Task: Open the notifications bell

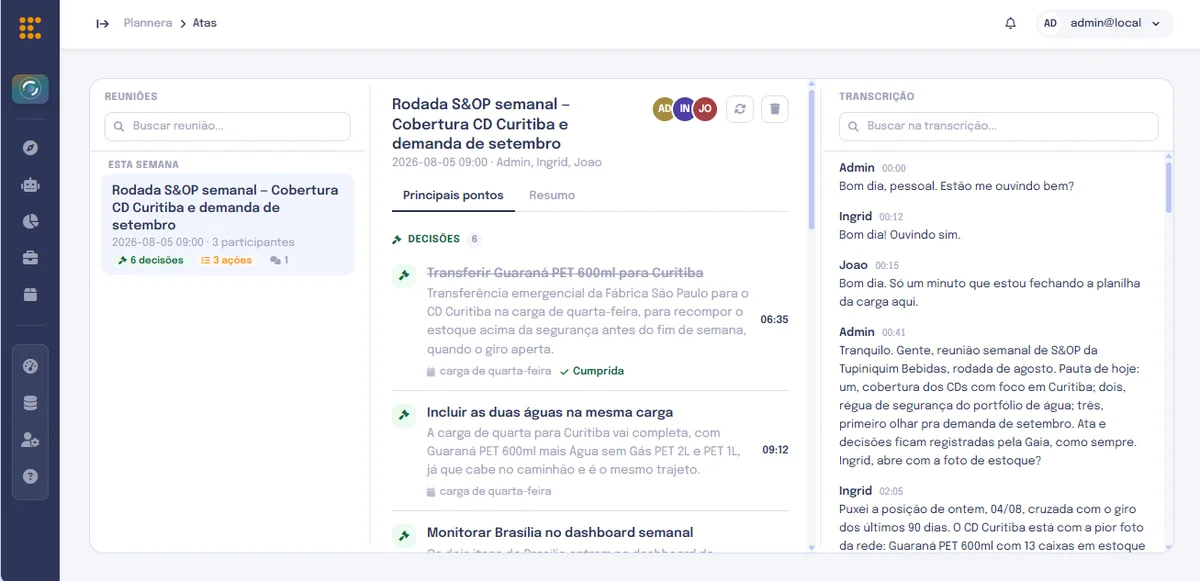Action: [x=1010, y=23]
